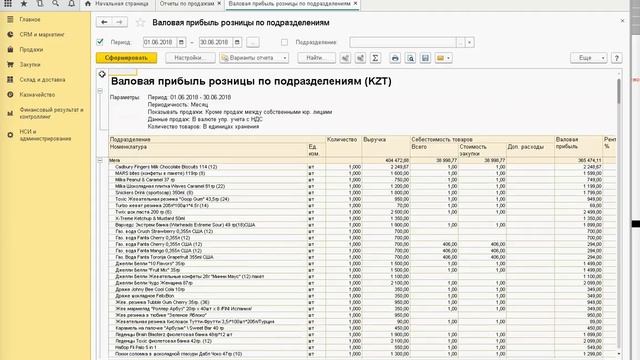Click the Казначейство sidebar icon
The image size is (640, 360).
click(10, 95)
